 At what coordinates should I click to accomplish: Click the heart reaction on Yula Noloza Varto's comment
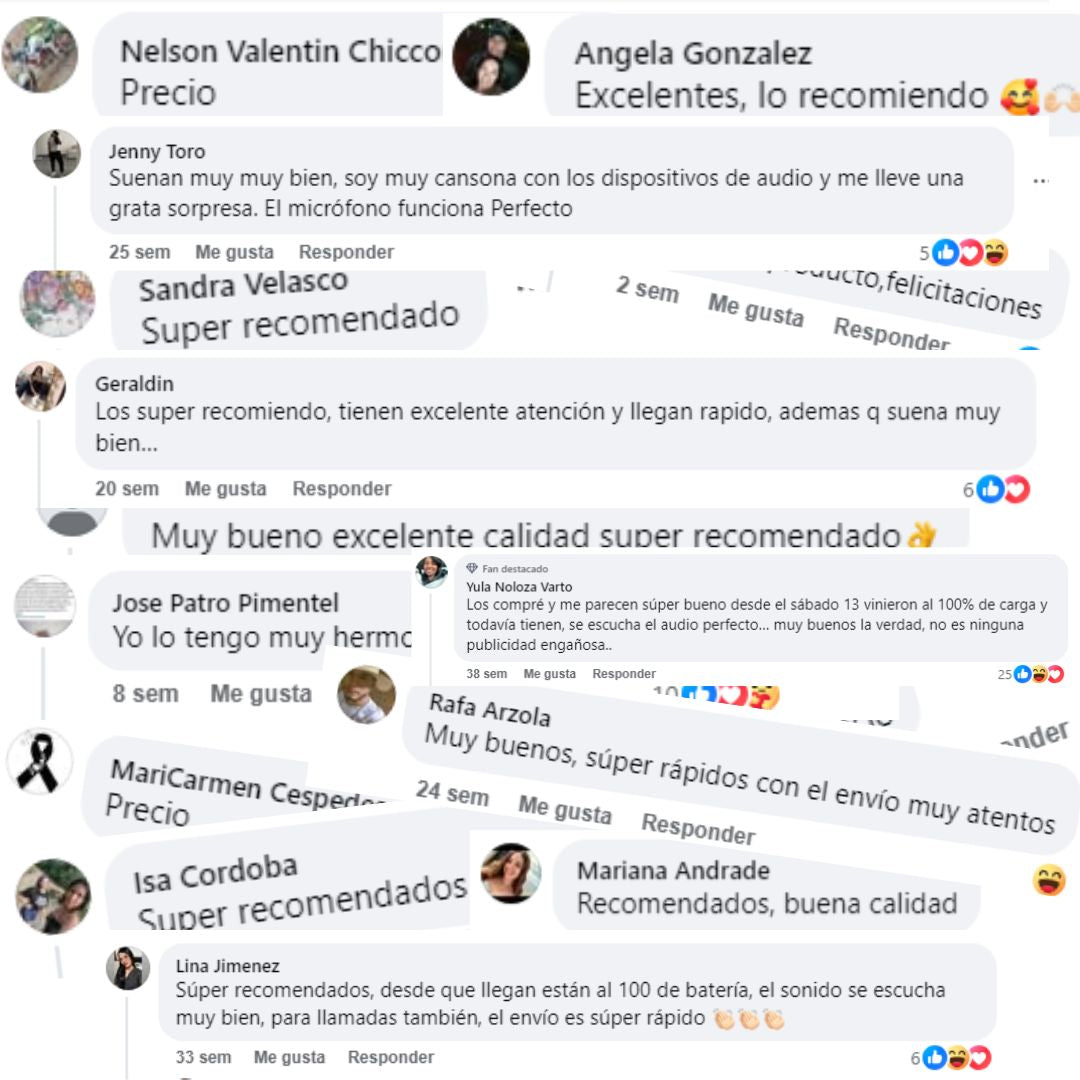(x=1055, y=674)
